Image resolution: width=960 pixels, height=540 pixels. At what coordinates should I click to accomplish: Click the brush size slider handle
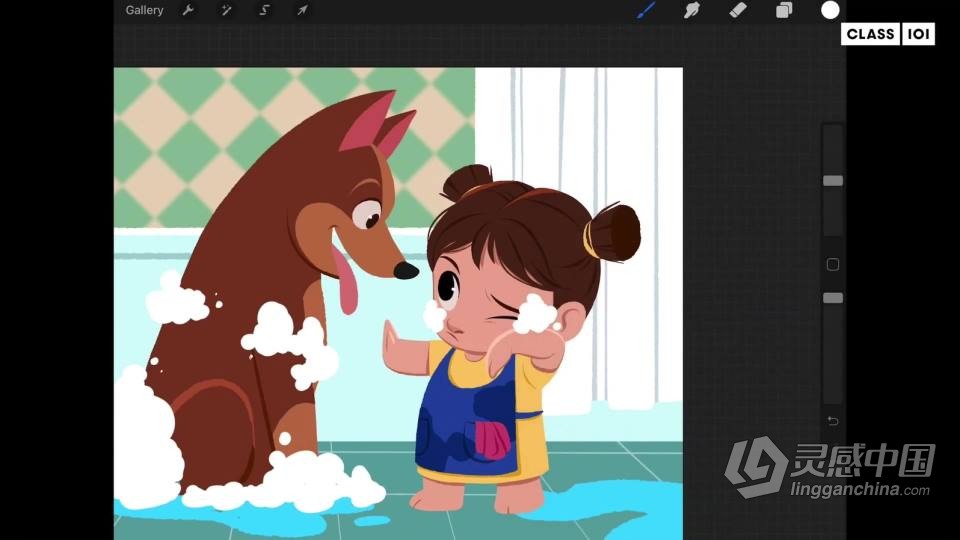pos(833,181)
